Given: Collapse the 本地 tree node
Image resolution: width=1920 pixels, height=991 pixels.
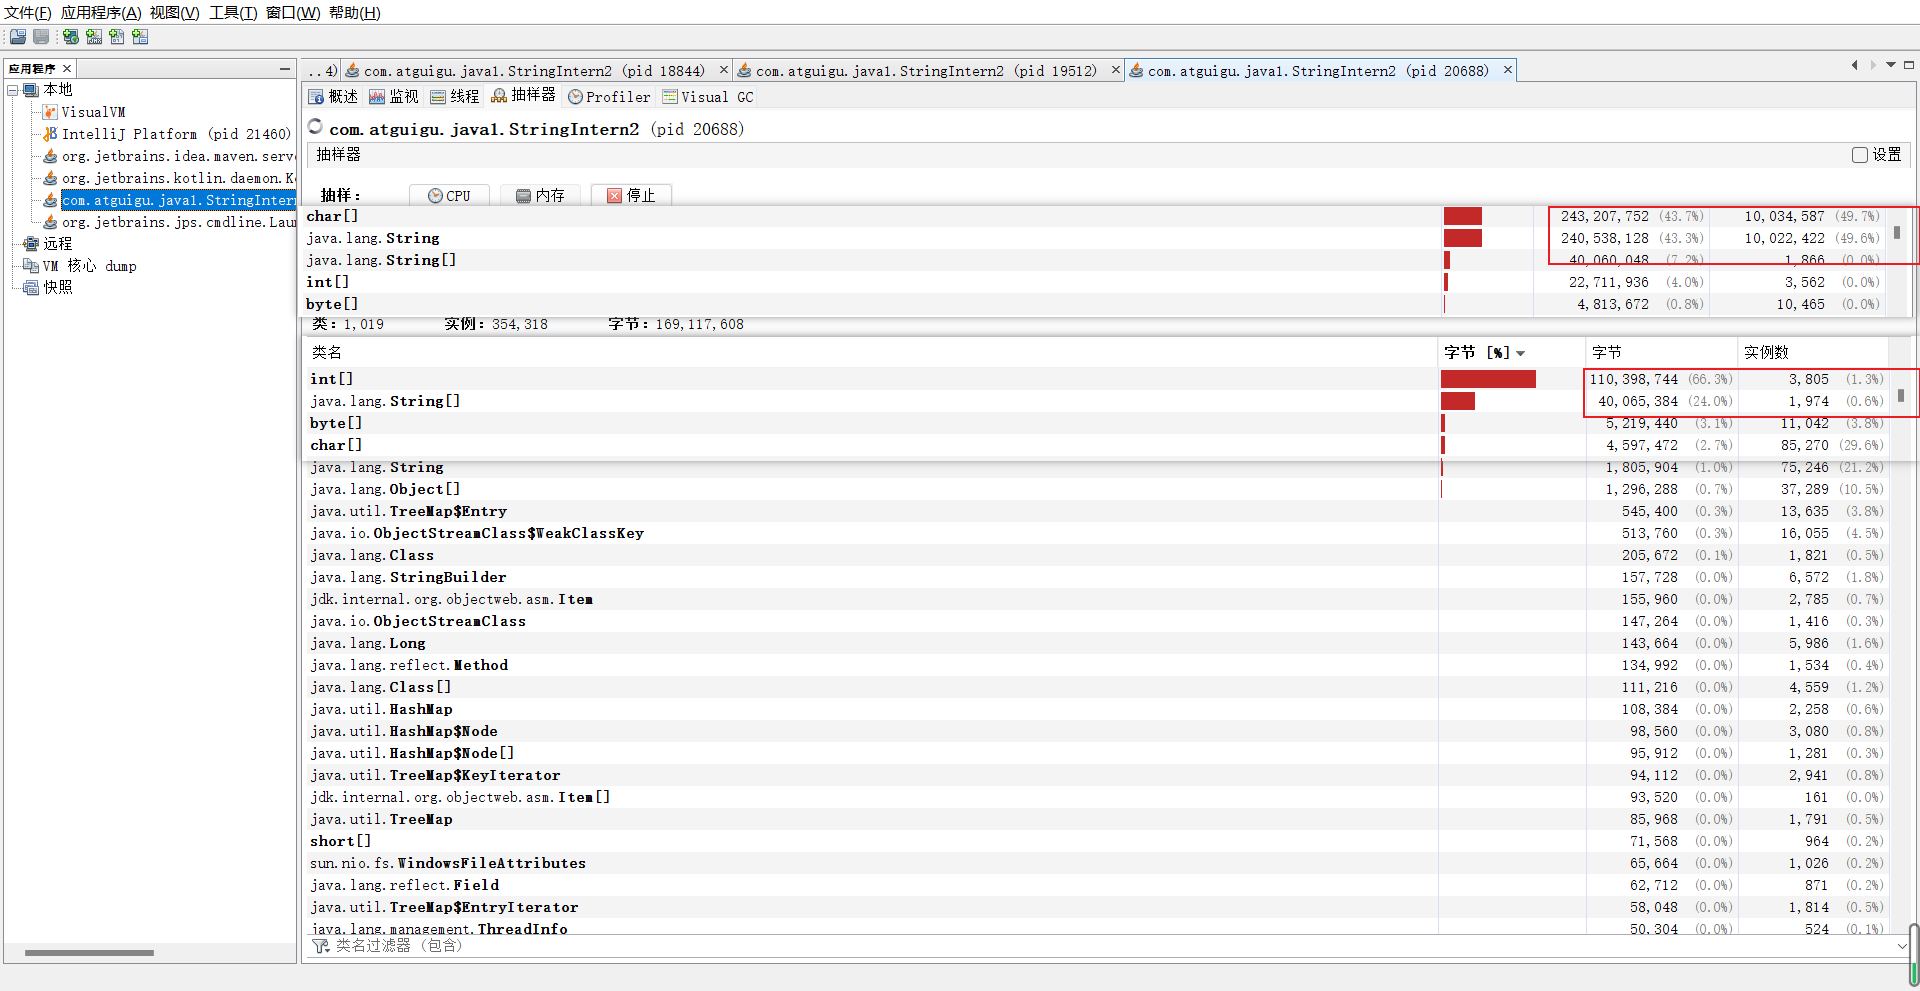Looking at the screenshot, I should pos(13,90).
